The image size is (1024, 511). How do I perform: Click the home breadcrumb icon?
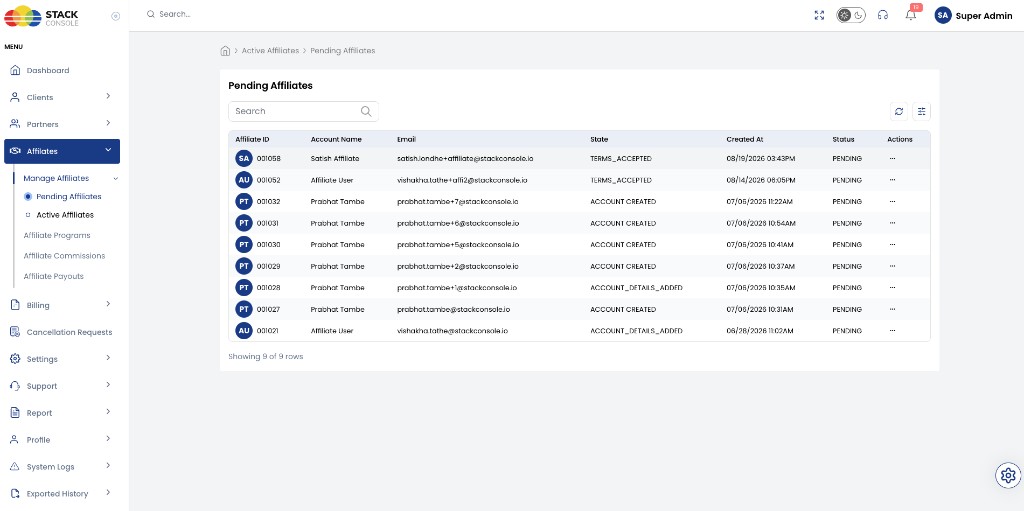coord(225,50)
